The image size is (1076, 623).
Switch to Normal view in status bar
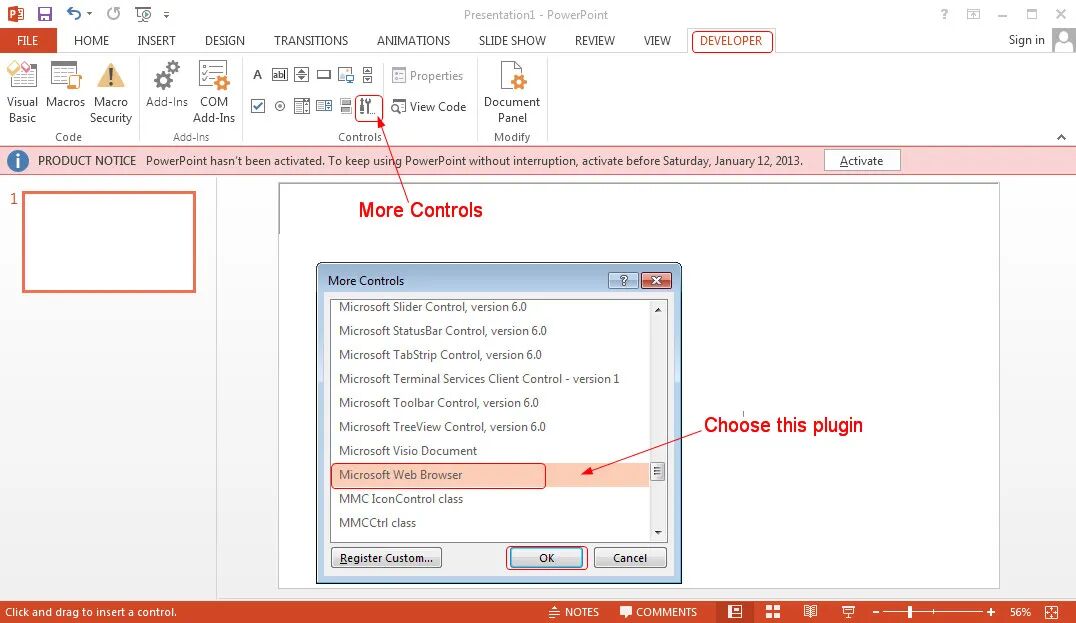coord(735,612)
